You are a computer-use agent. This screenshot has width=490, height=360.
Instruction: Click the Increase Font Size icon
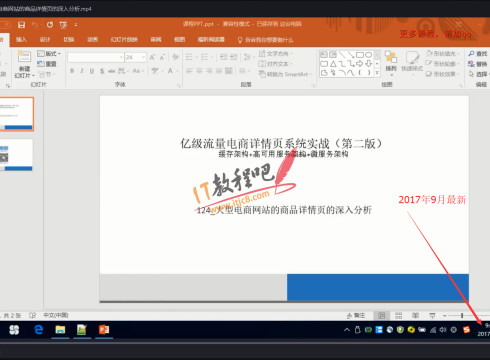pos(152,58)
